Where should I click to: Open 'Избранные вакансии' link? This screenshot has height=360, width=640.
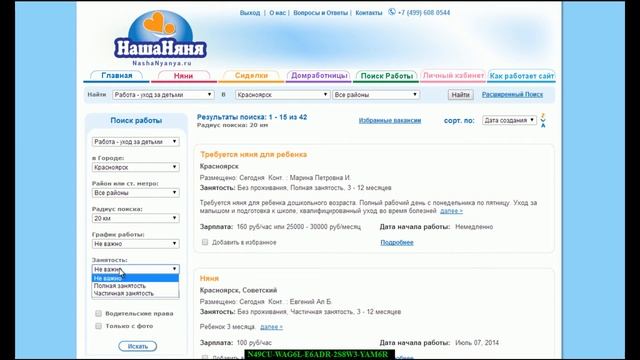(x=390, y=120)
